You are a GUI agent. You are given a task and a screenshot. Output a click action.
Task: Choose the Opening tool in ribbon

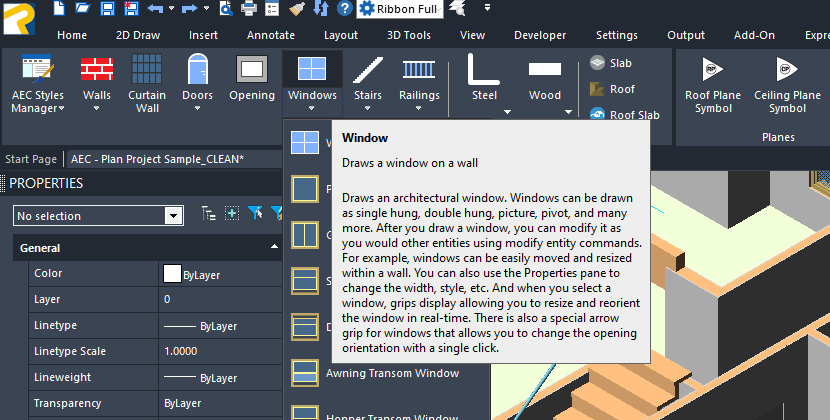tap(251, 80)
